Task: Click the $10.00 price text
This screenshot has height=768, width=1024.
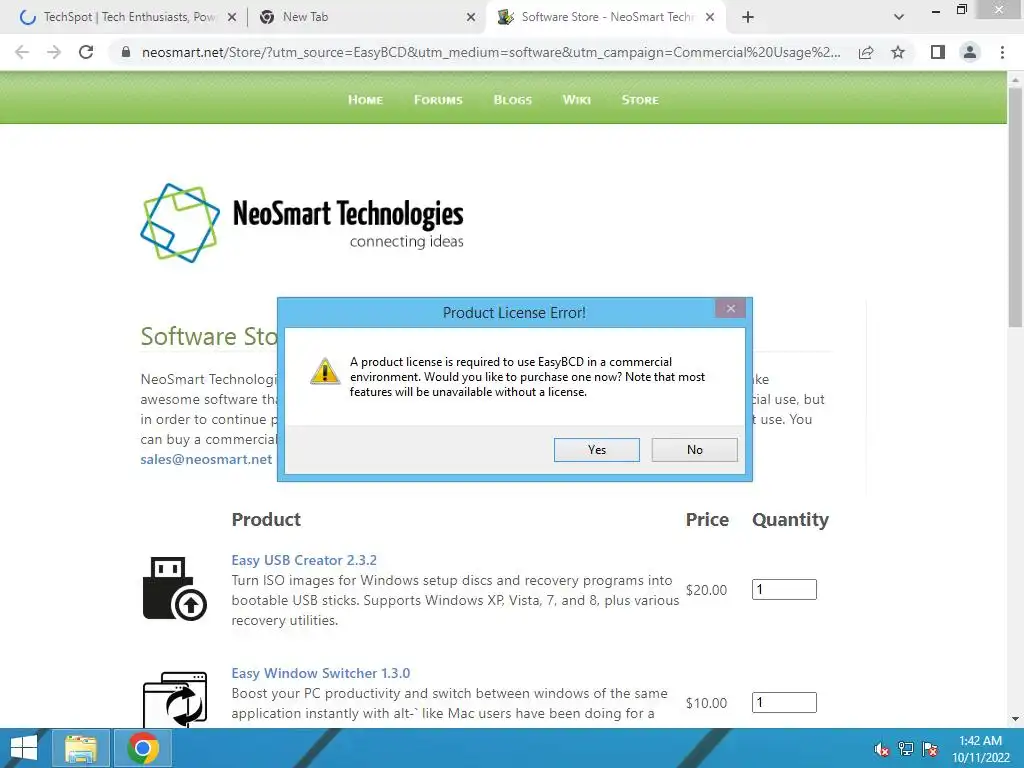Action: (706, 703)
